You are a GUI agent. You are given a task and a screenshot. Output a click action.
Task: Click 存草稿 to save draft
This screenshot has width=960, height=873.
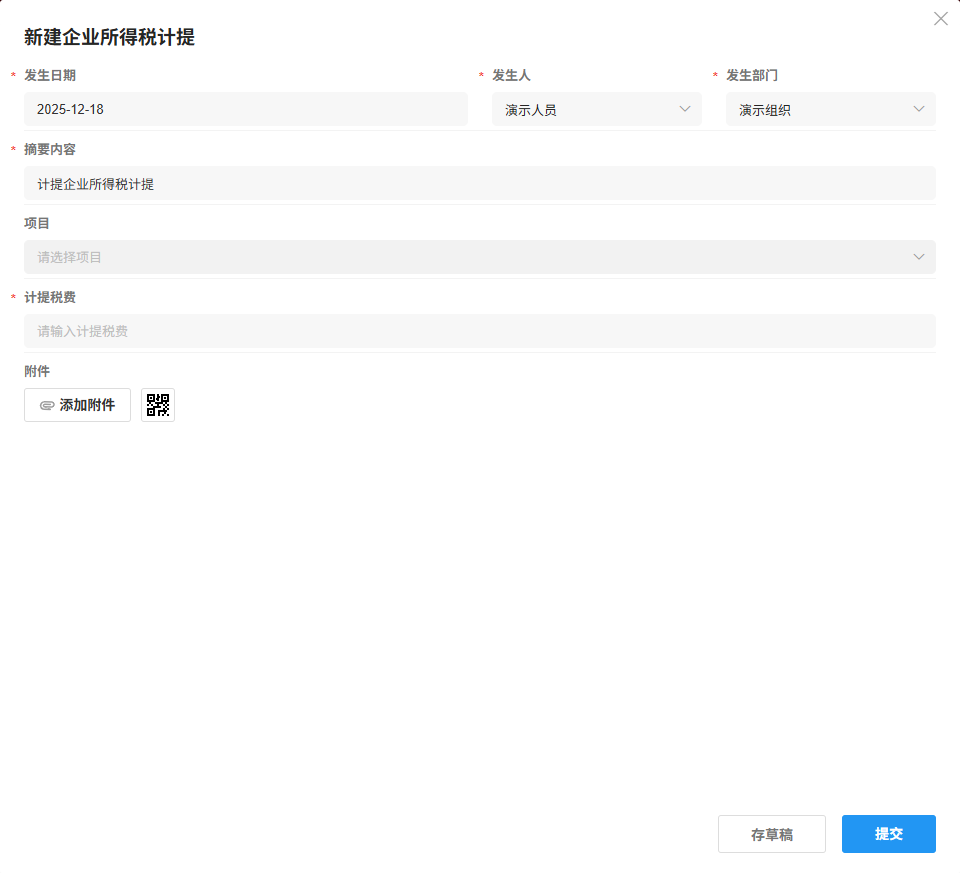click(771, 833)
